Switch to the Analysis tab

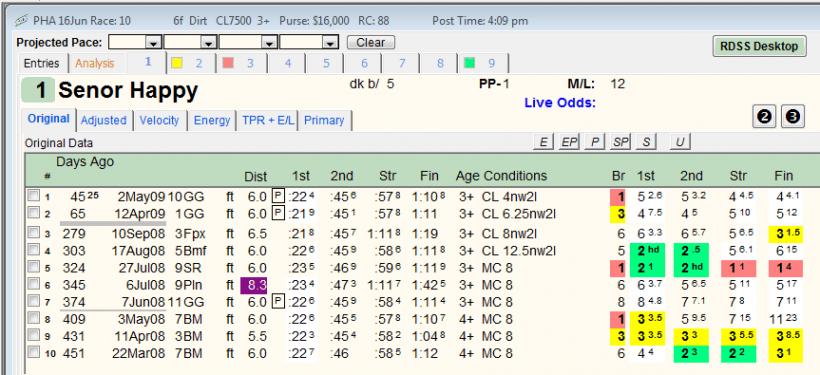click(95, 63)
